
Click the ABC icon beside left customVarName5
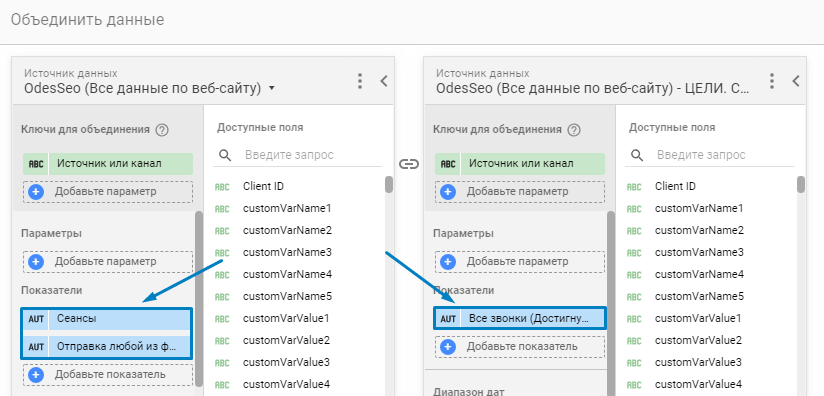[222, 297]
